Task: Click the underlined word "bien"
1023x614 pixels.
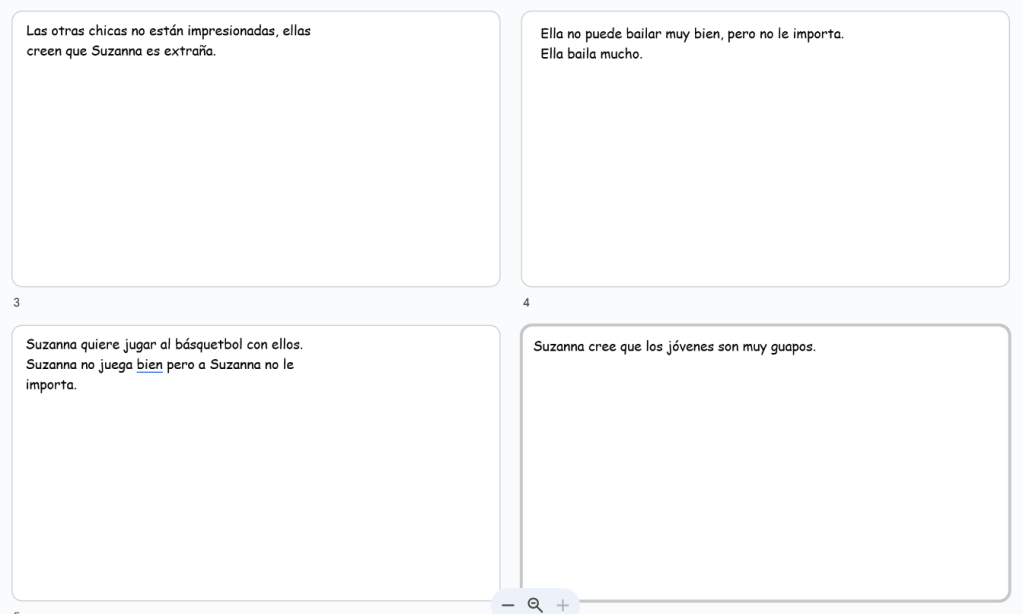Action: [x=149, y=365]
